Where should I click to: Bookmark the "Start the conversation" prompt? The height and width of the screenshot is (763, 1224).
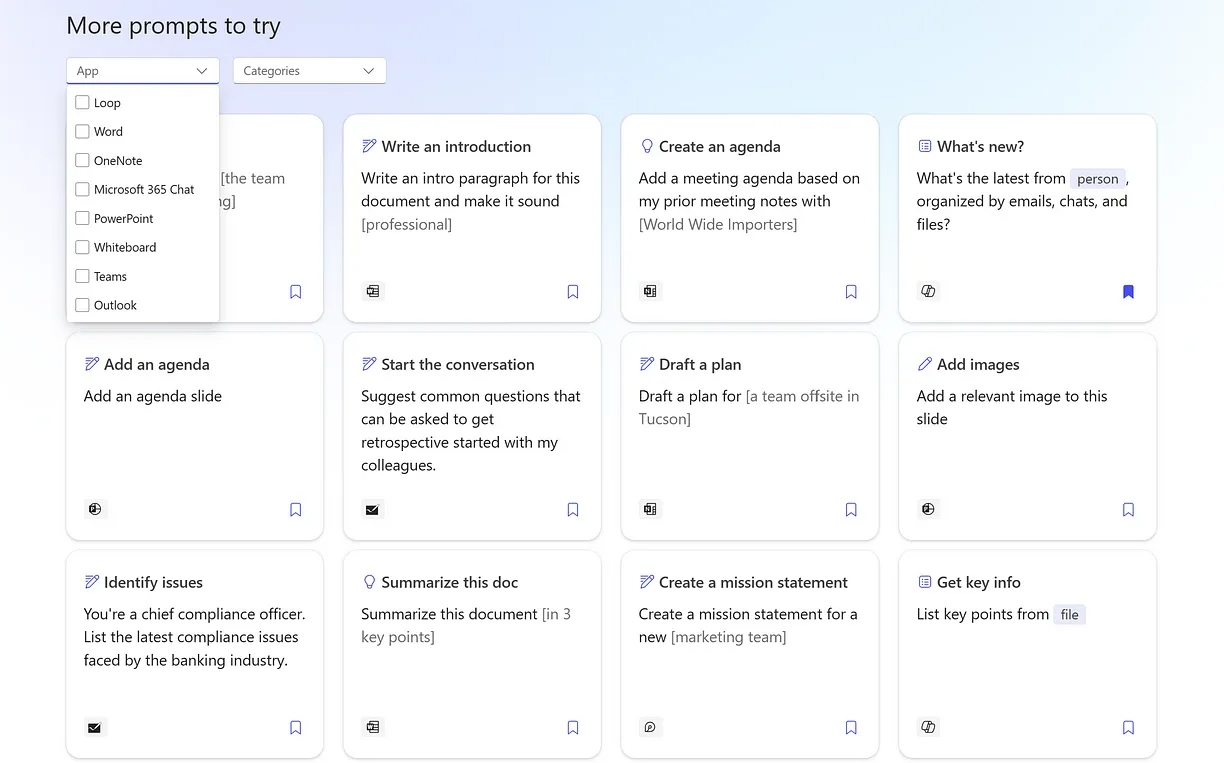point(573,510)
